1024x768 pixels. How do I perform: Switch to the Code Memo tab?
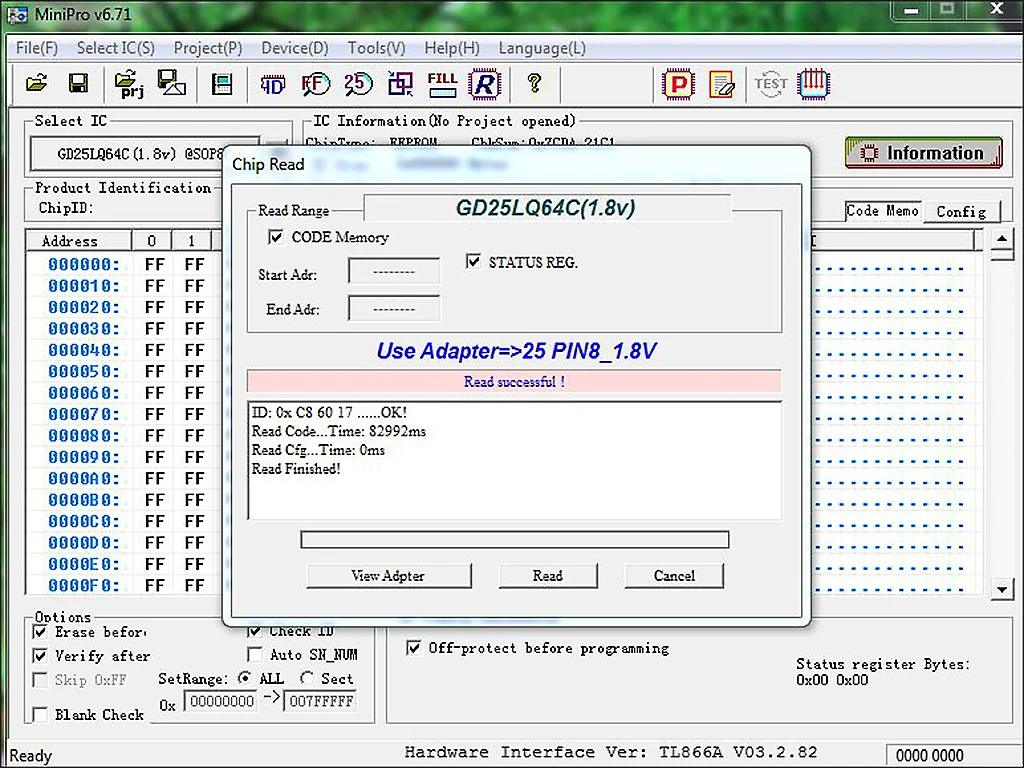(x=882, y=210)
